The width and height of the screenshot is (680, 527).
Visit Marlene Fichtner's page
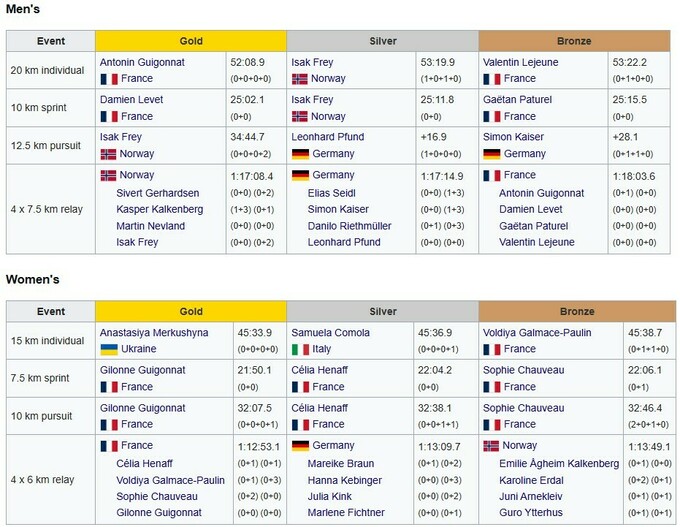[x=346, y=513]
